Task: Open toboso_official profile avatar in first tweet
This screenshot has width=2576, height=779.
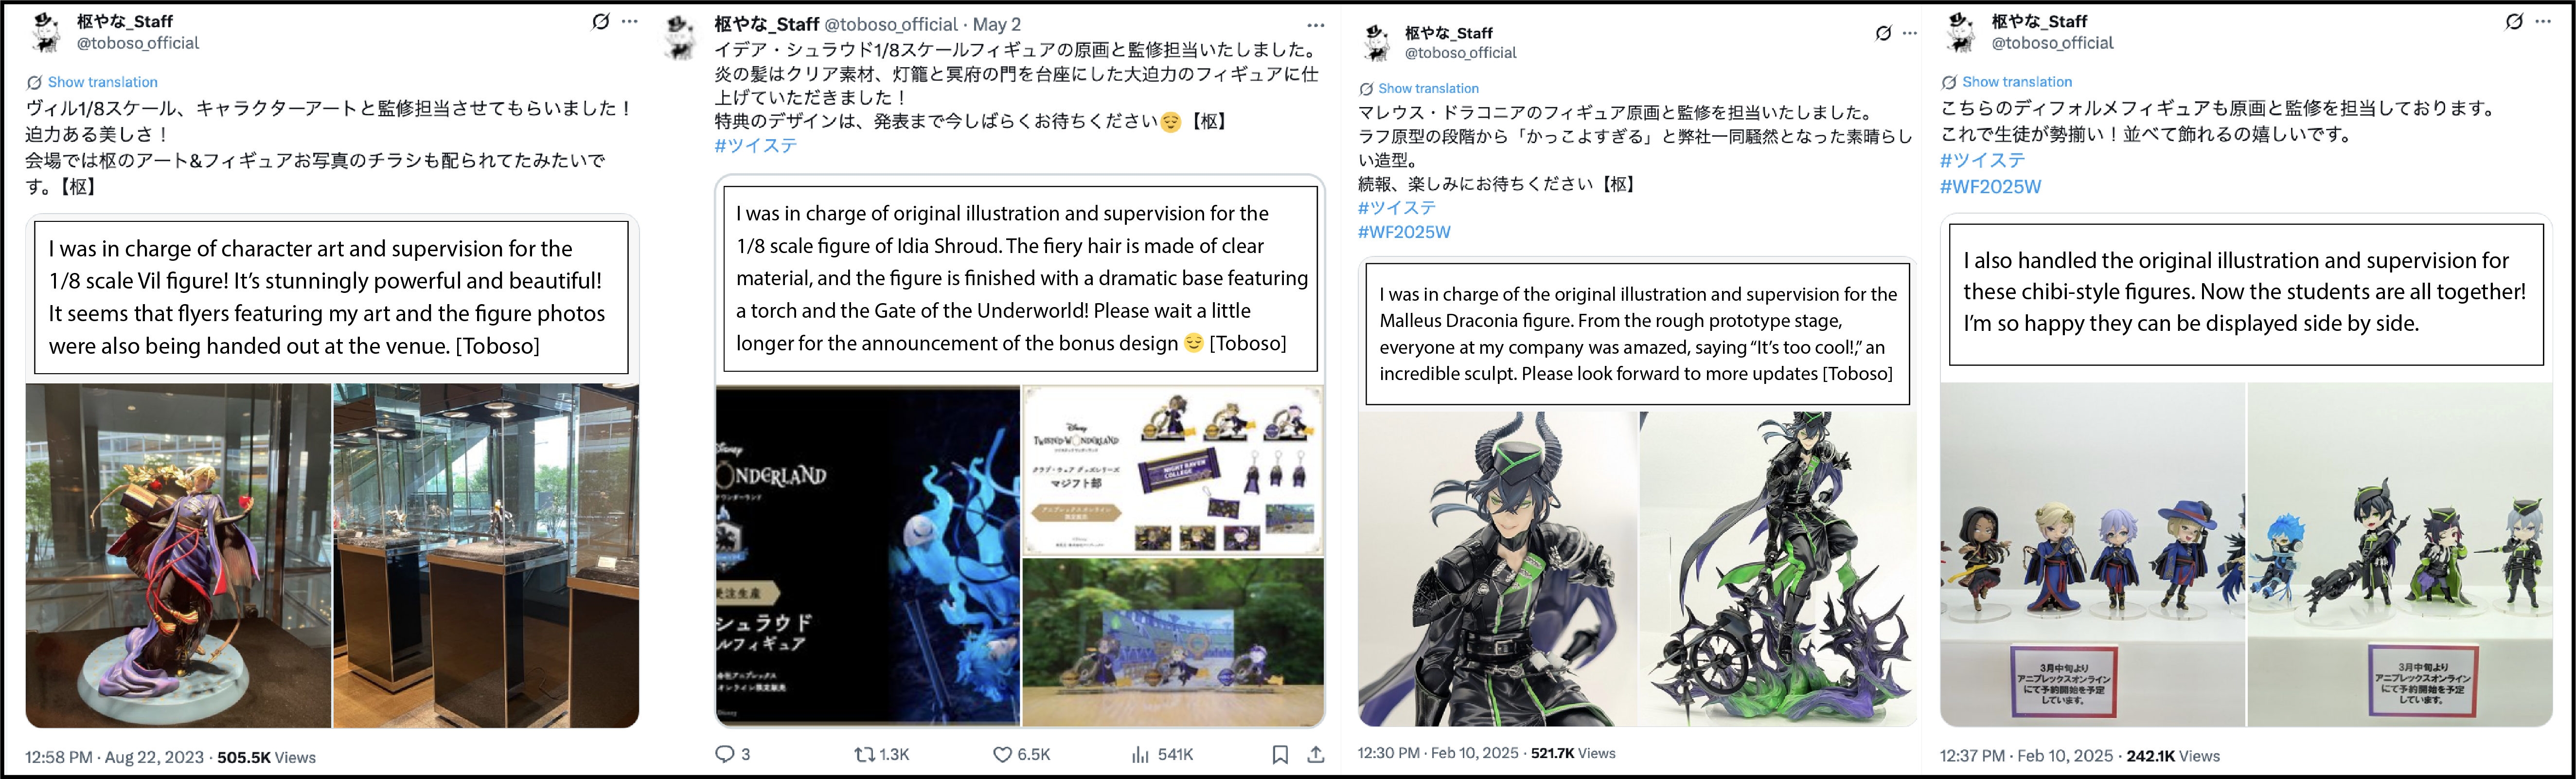Action: click(46, 32)
